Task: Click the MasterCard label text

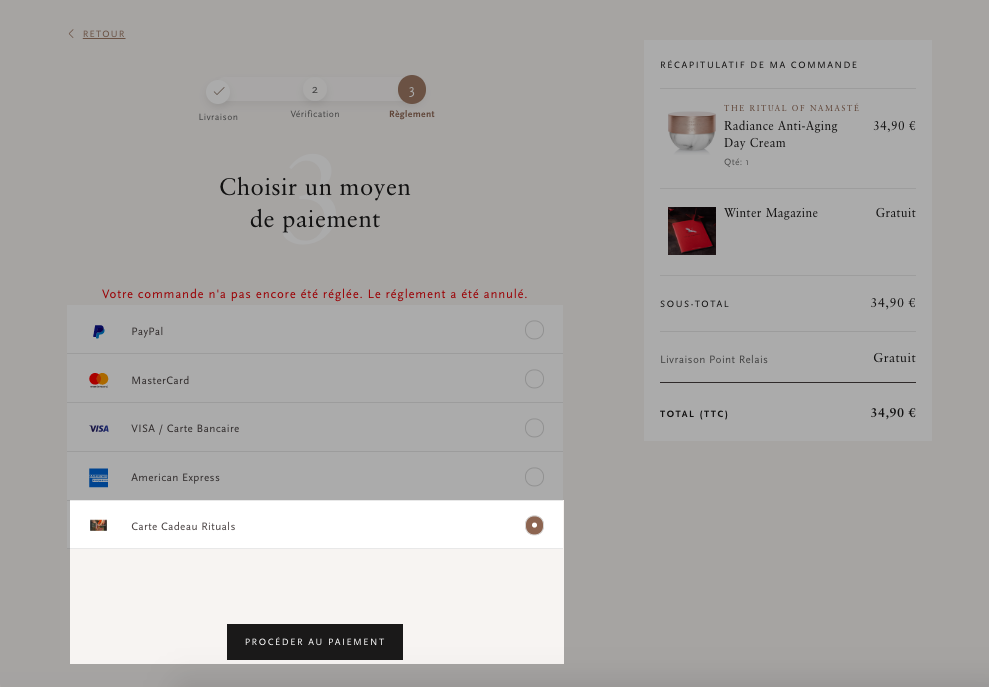Action: [x=160, y=380]
